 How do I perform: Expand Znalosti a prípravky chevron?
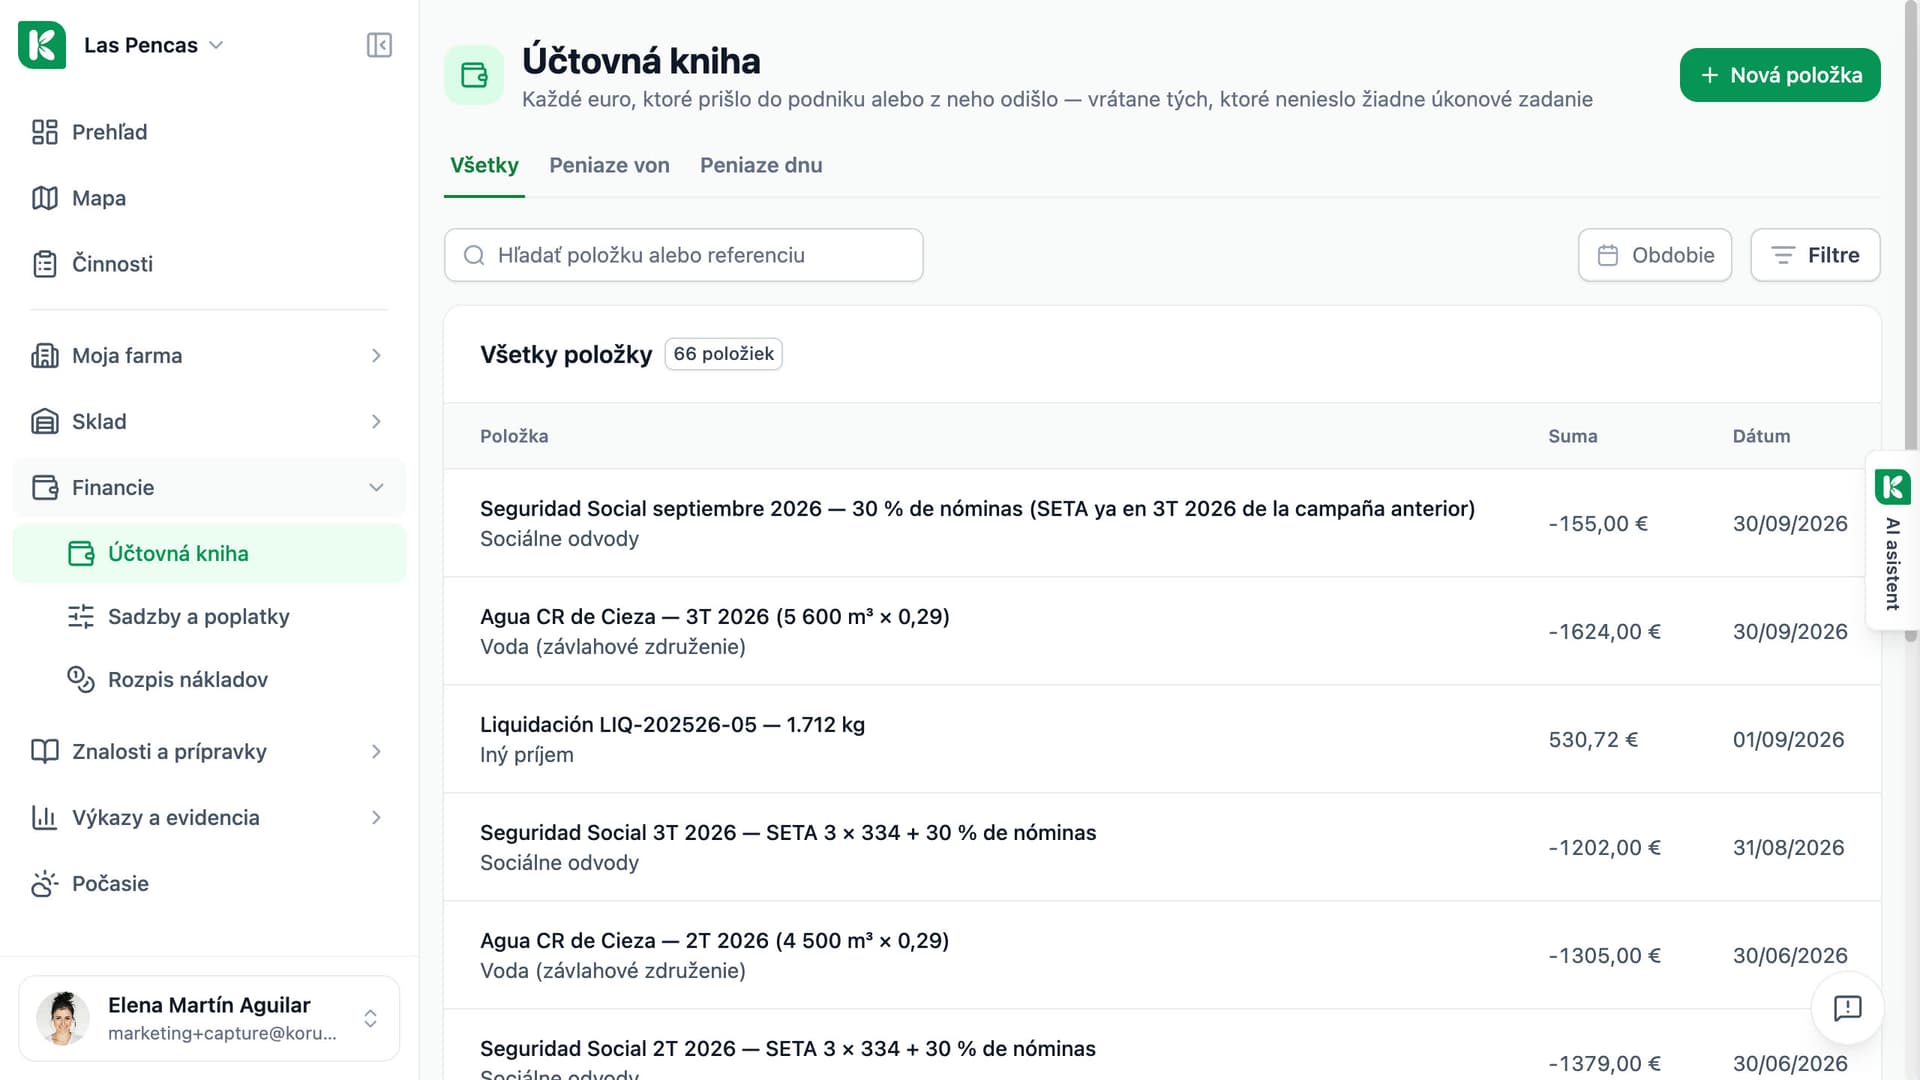tap(376, 751)
